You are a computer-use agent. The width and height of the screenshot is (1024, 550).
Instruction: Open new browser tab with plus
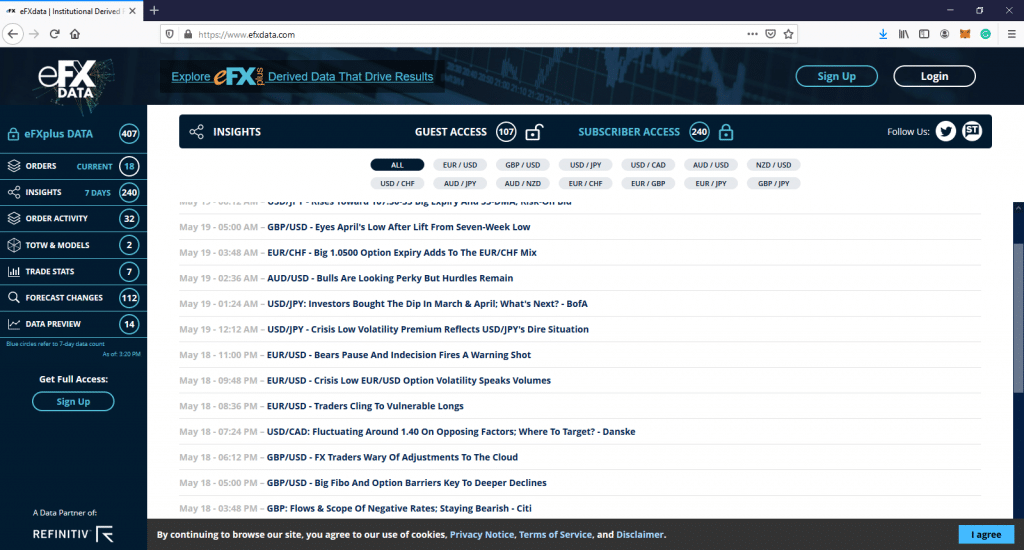(x=154, y=10)
